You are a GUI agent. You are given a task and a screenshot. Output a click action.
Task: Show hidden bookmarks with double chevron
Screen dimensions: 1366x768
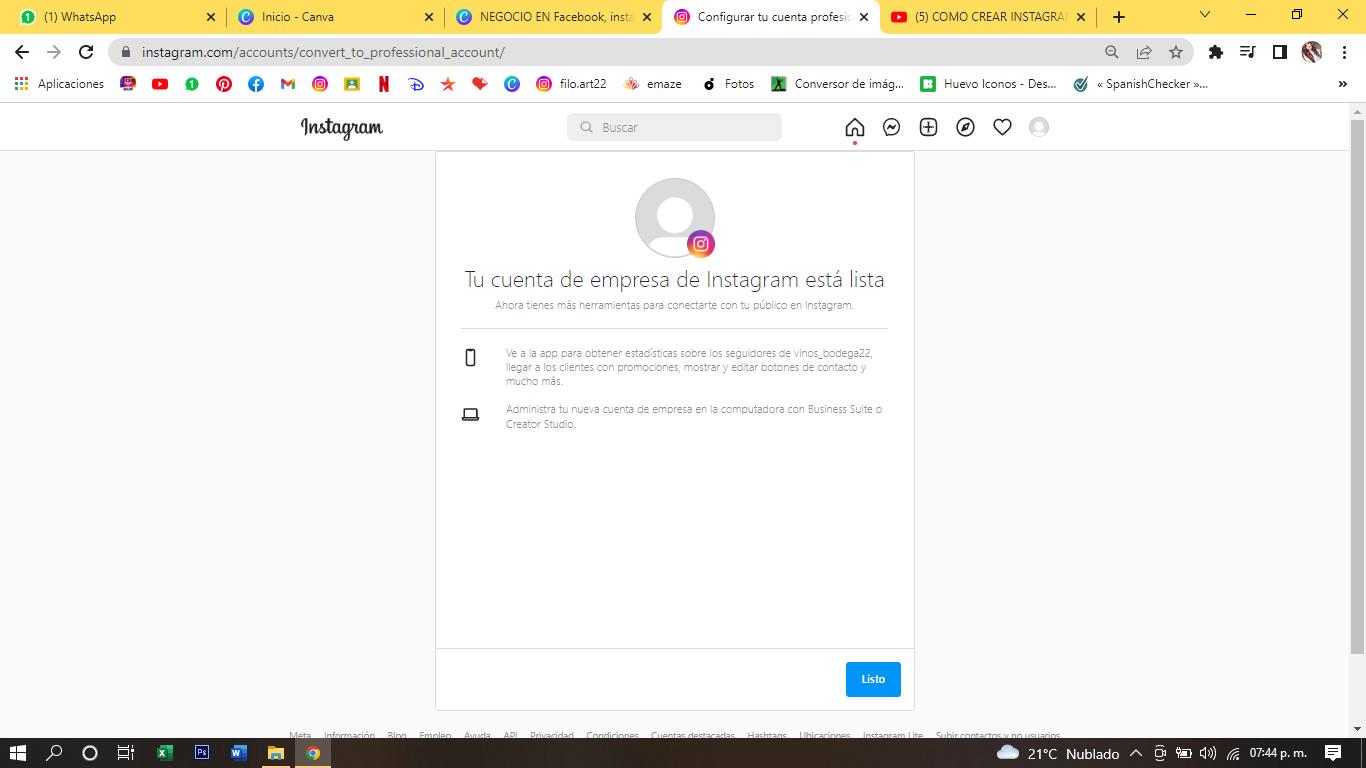click(1343, 84)
